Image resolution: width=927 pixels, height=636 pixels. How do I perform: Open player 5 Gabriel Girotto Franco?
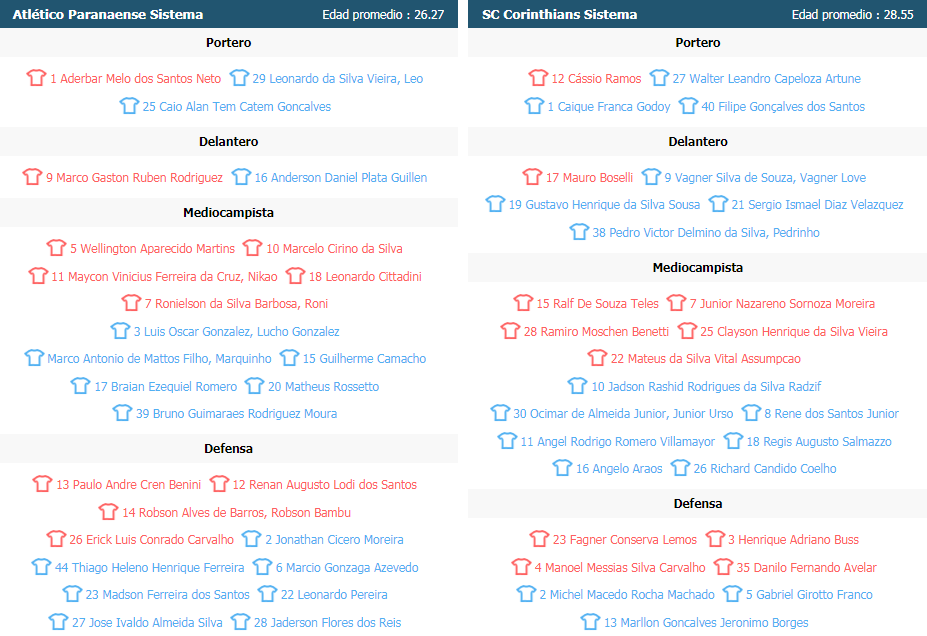click(809, 595)
